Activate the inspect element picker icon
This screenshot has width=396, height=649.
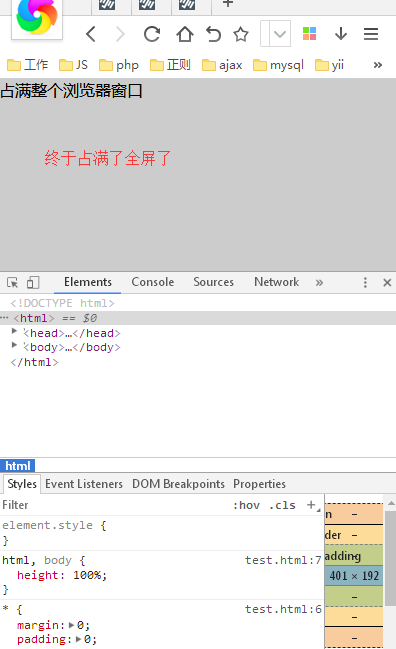pos(12,282)
